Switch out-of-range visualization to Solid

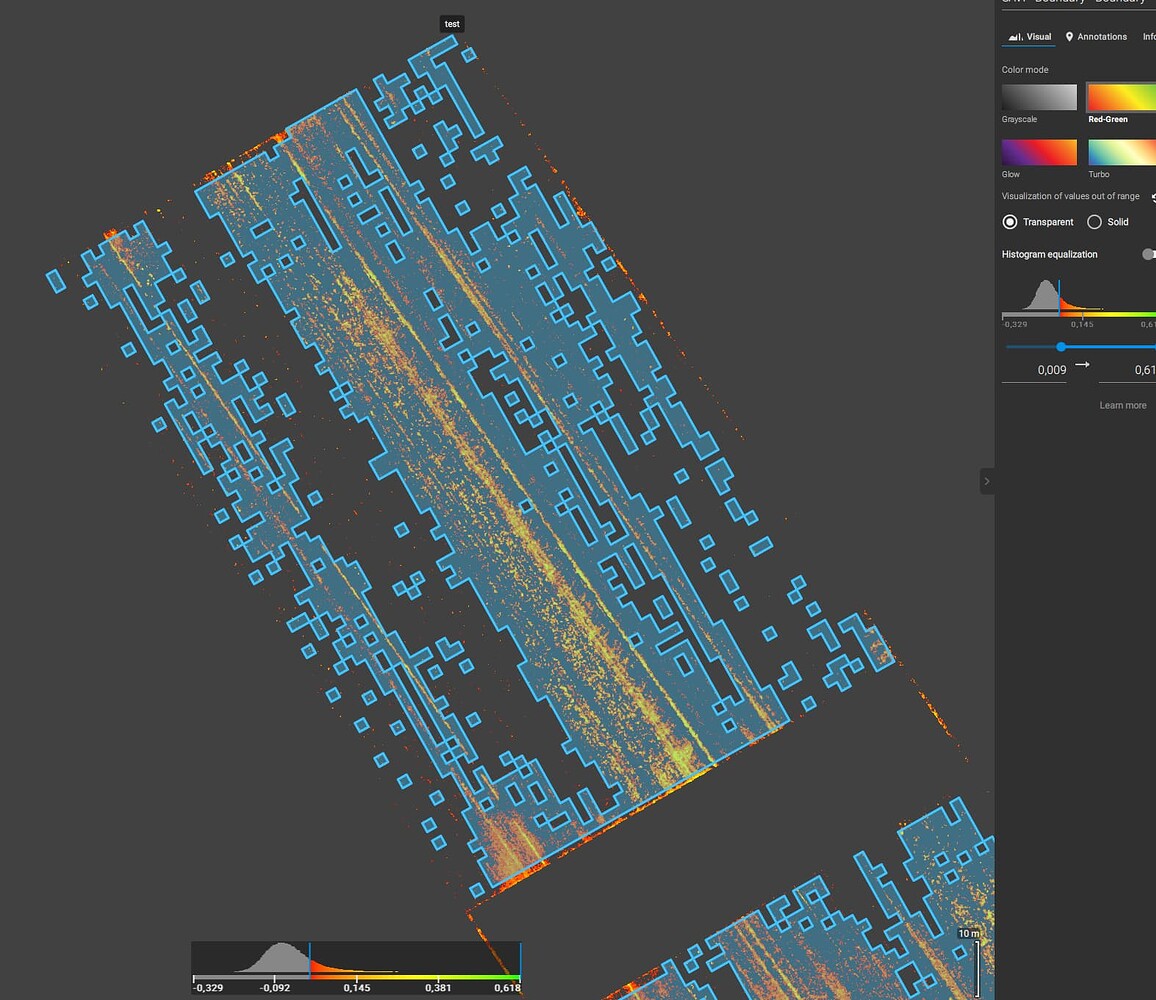[1094, 222]
